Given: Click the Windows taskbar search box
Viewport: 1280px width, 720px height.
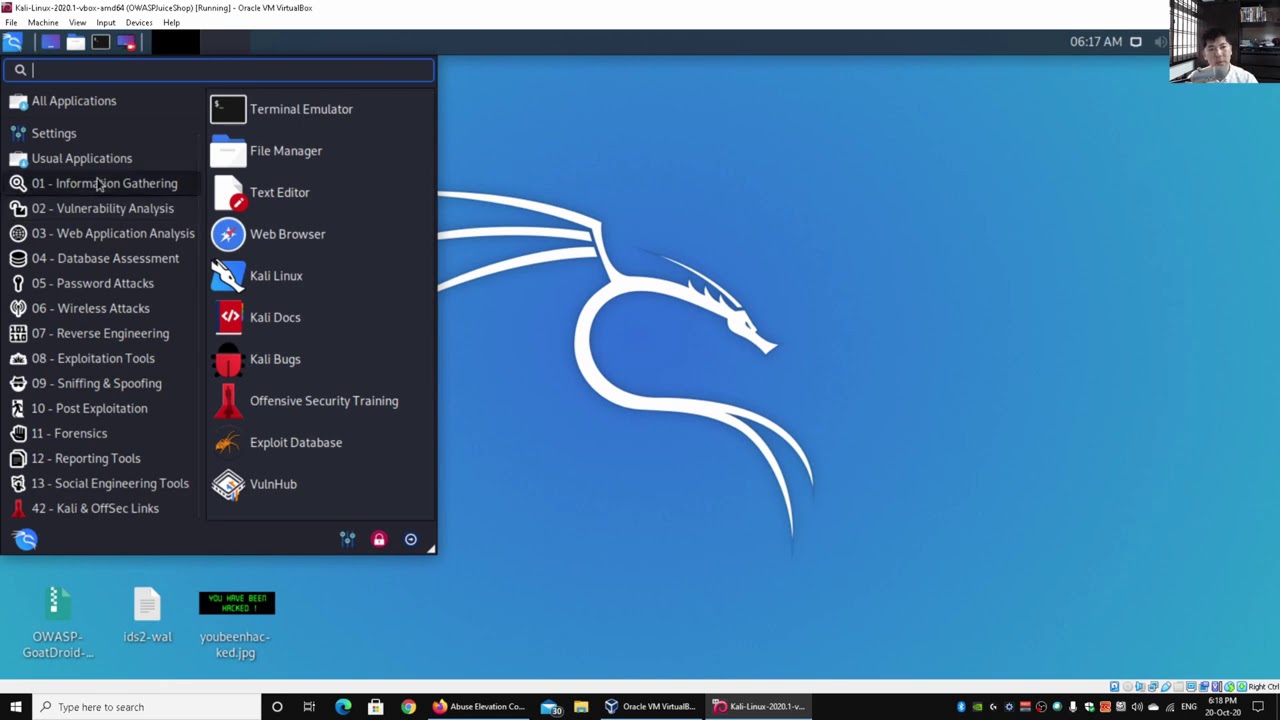Looking at the screenshot, I should click(x=145, y=707).
